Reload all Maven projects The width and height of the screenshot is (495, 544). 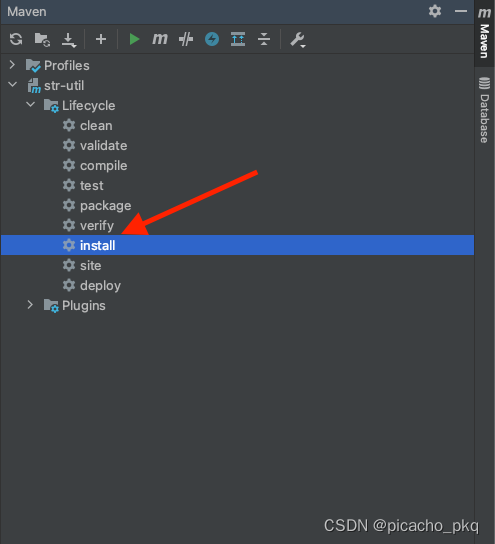pos(16,39)
